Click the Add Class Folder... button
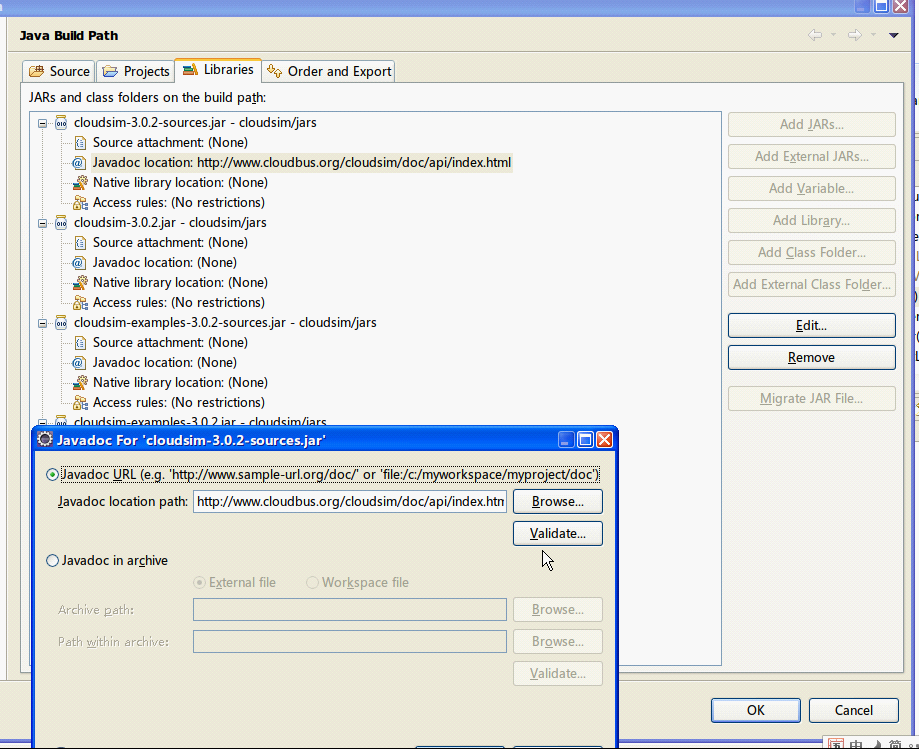This screenshot has width=919, height=749. click(812, 253)
